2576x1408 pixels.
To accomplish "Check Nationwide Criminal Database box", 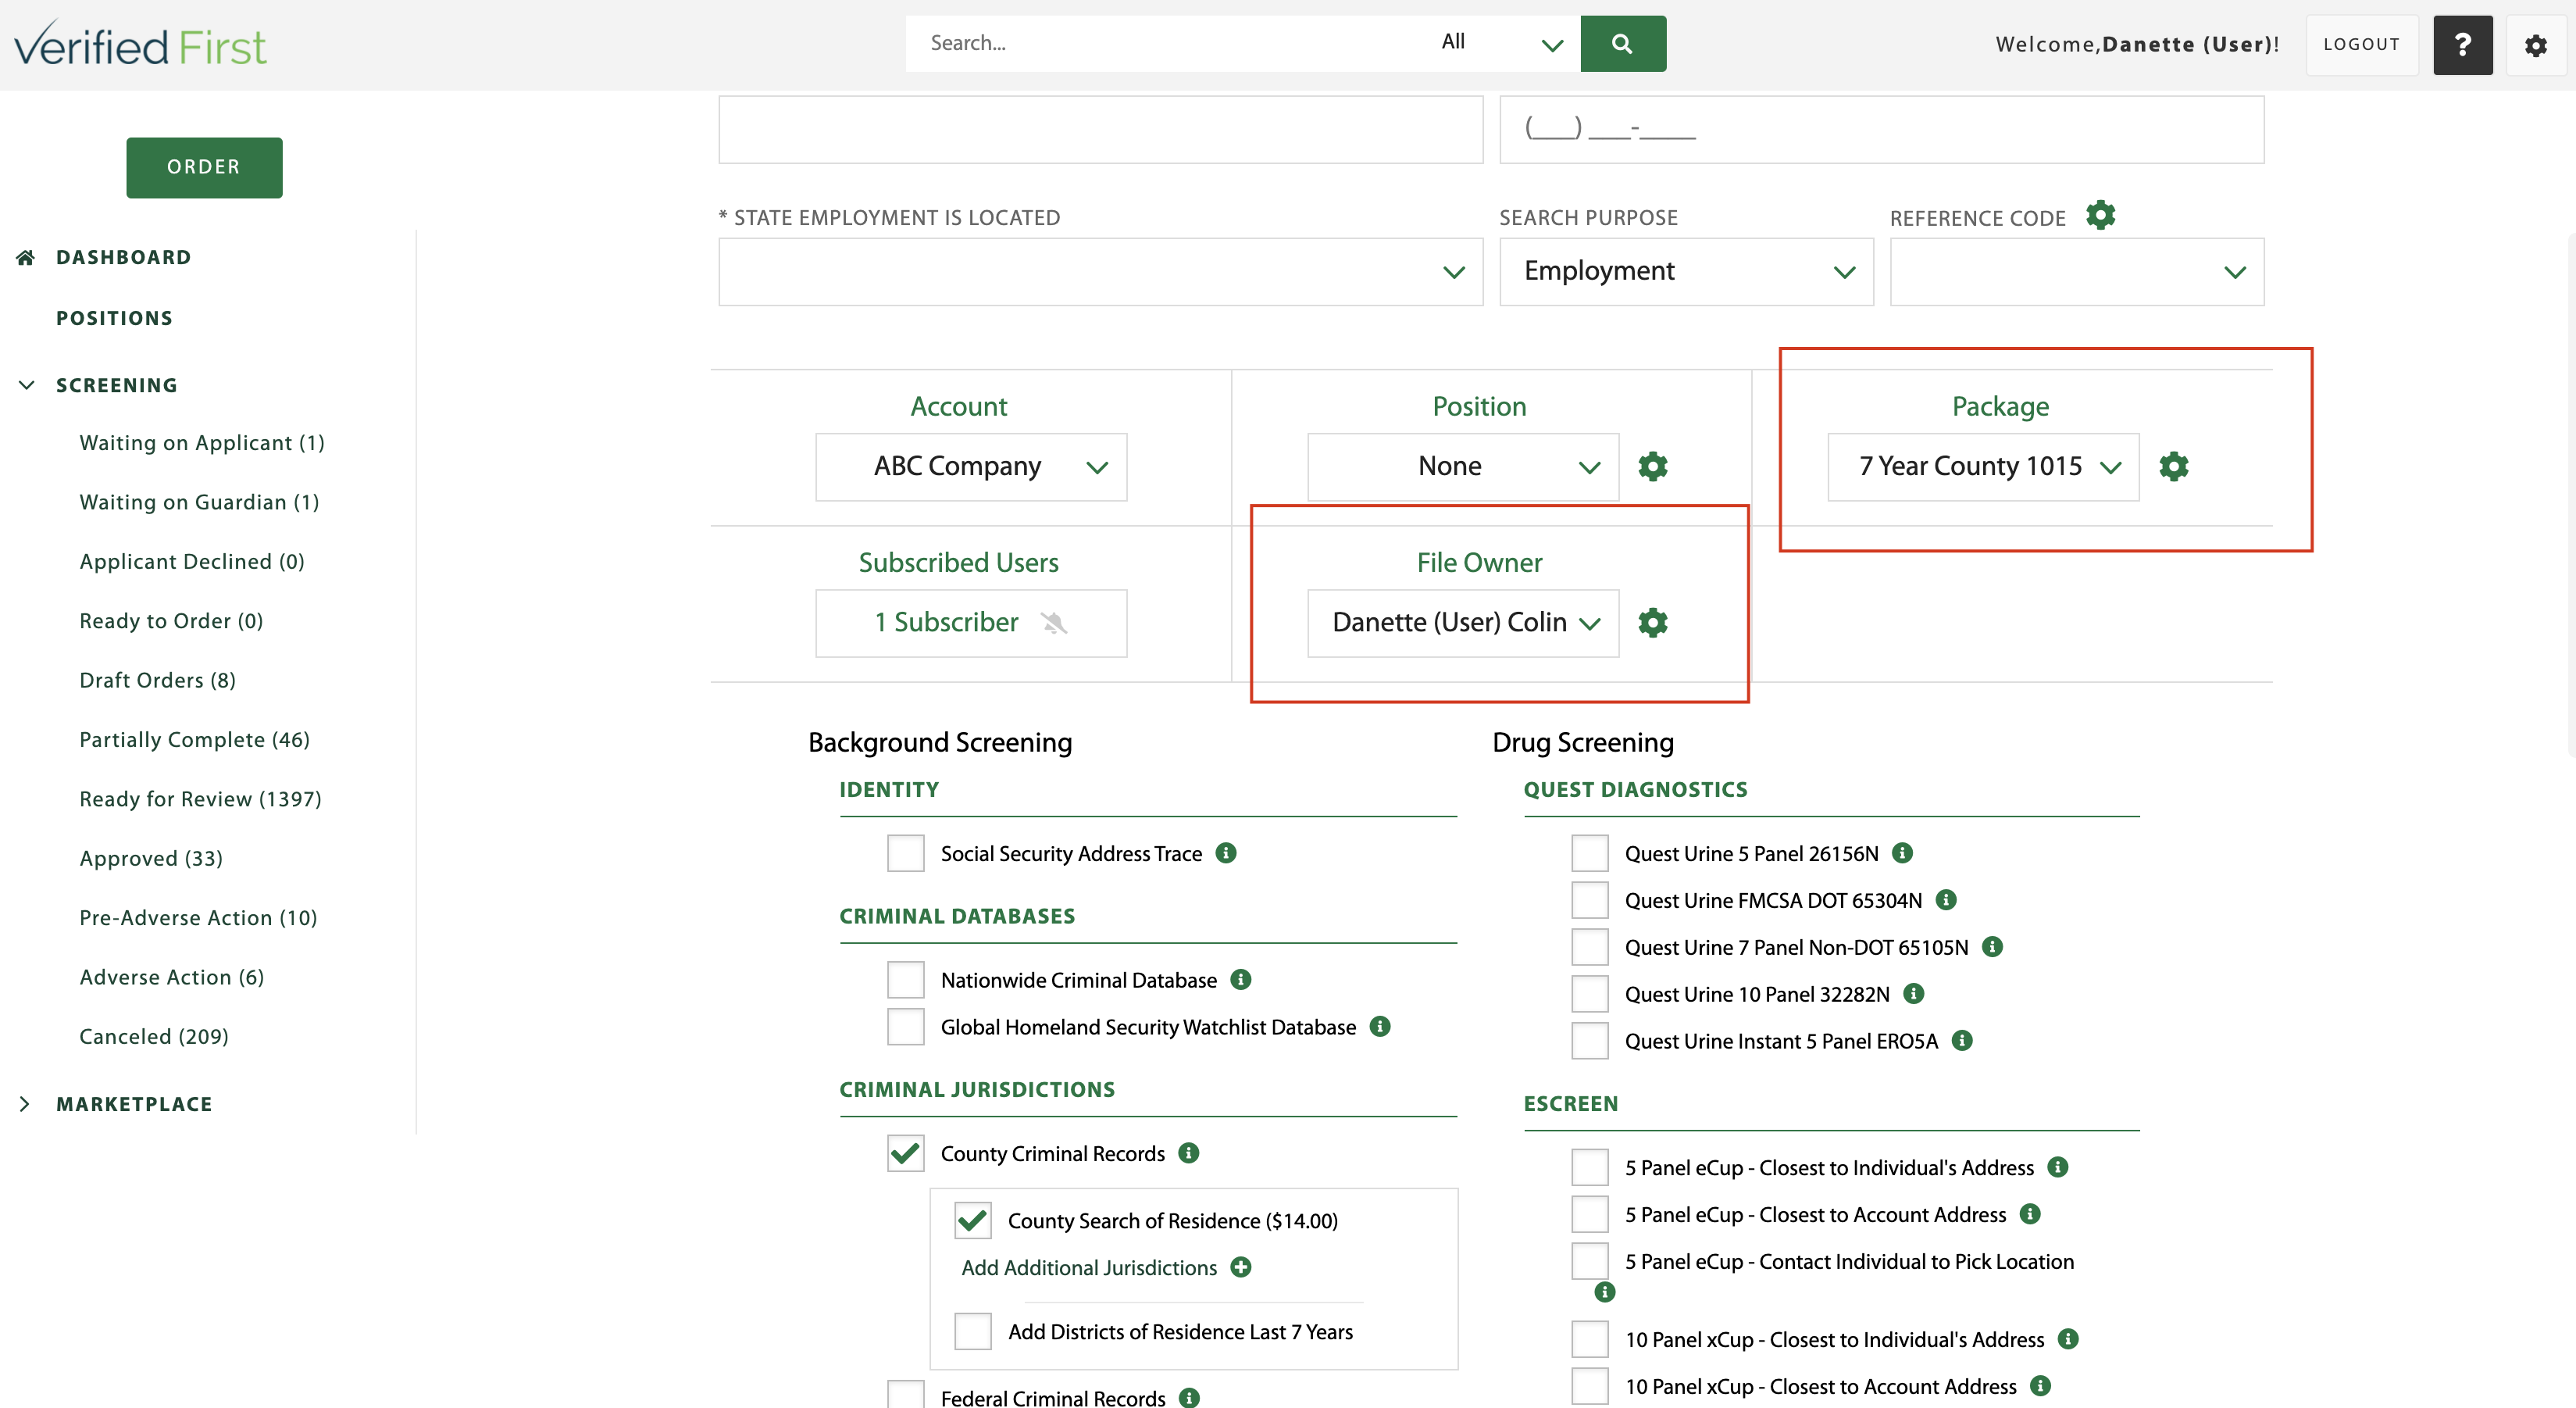I will coord(906,979).
